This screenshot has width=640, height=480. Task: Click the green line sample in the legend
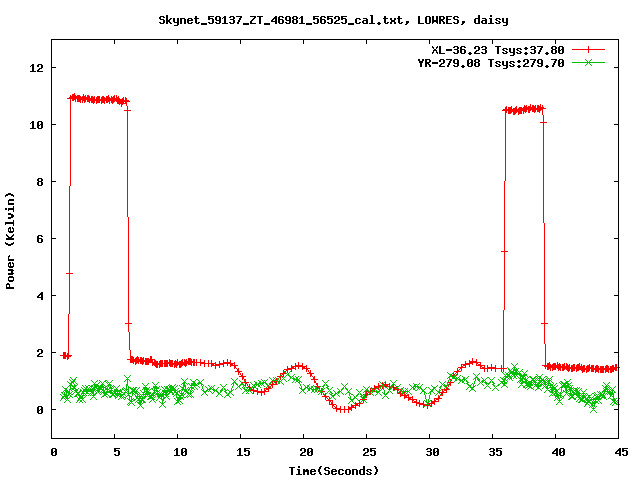click(x=588, y=63)
